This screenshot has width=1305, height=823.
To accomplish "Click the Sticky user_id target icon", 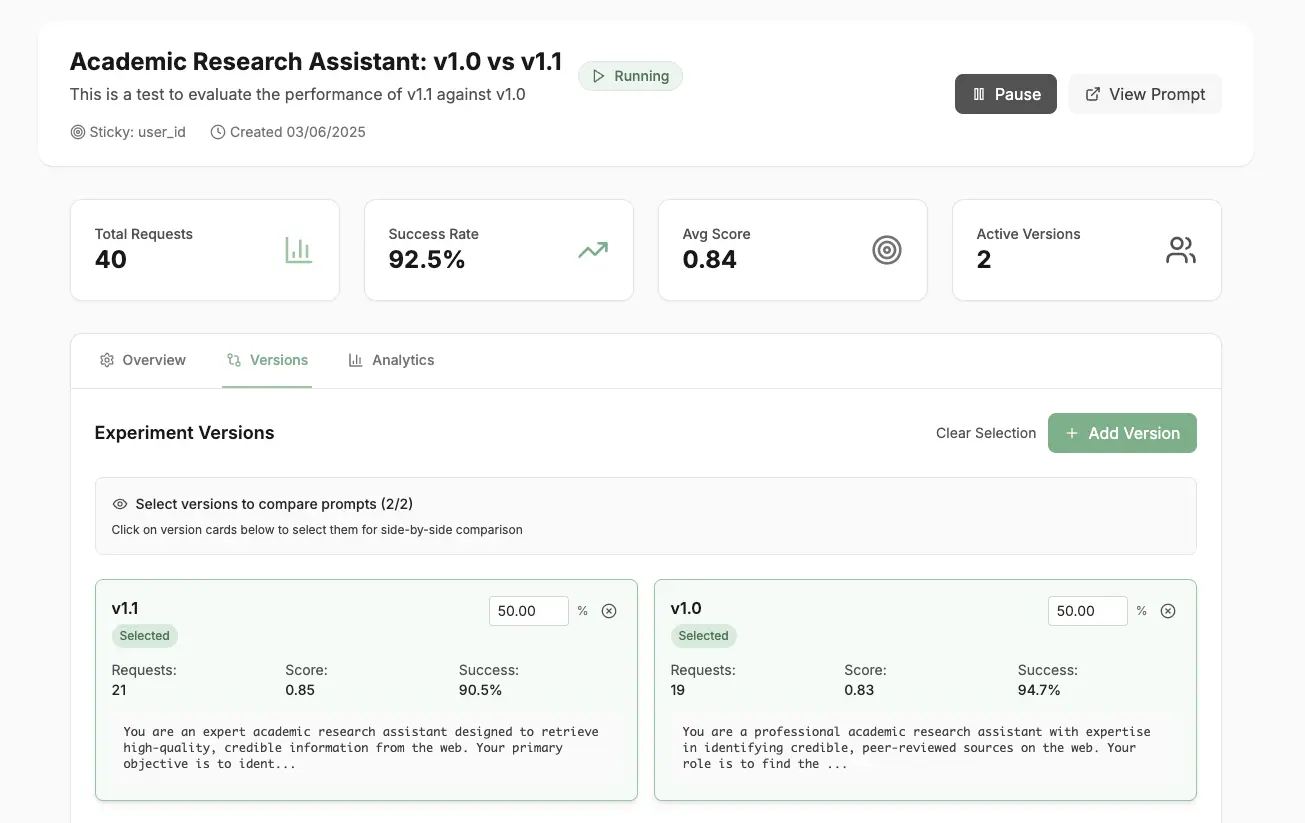I will tap(77, 132).
